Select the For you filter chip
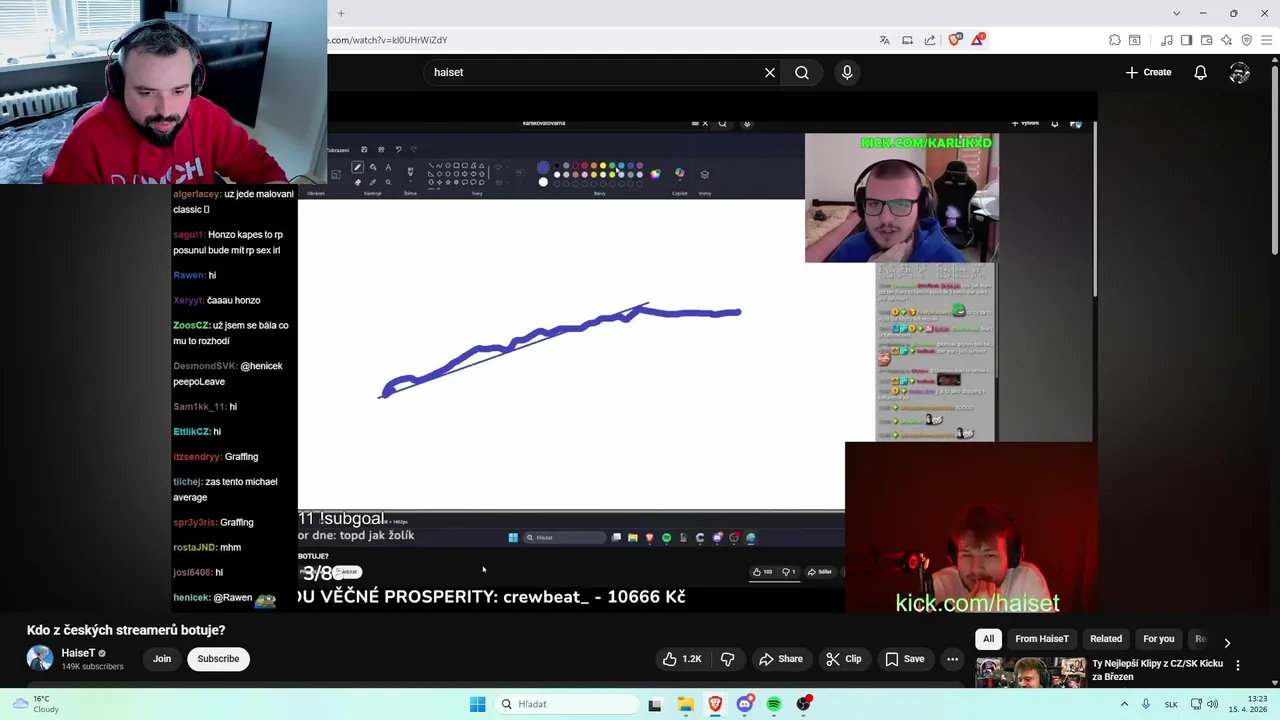This screenshot has height=720, width=1280. 1159,639
